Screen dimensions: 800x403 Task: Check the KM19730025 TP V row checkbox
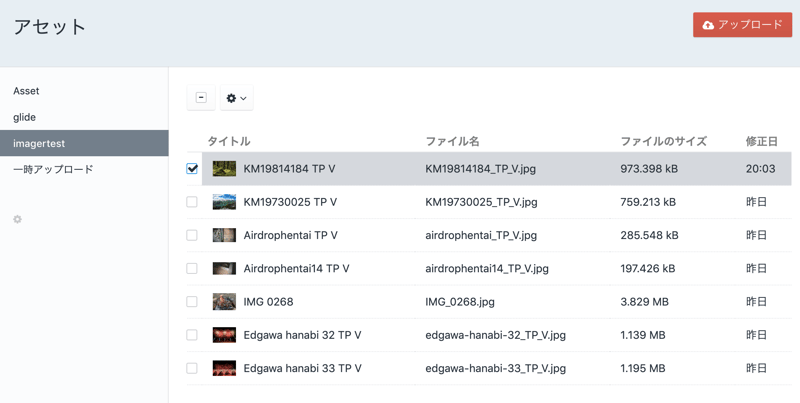click(x=192, y=202)
